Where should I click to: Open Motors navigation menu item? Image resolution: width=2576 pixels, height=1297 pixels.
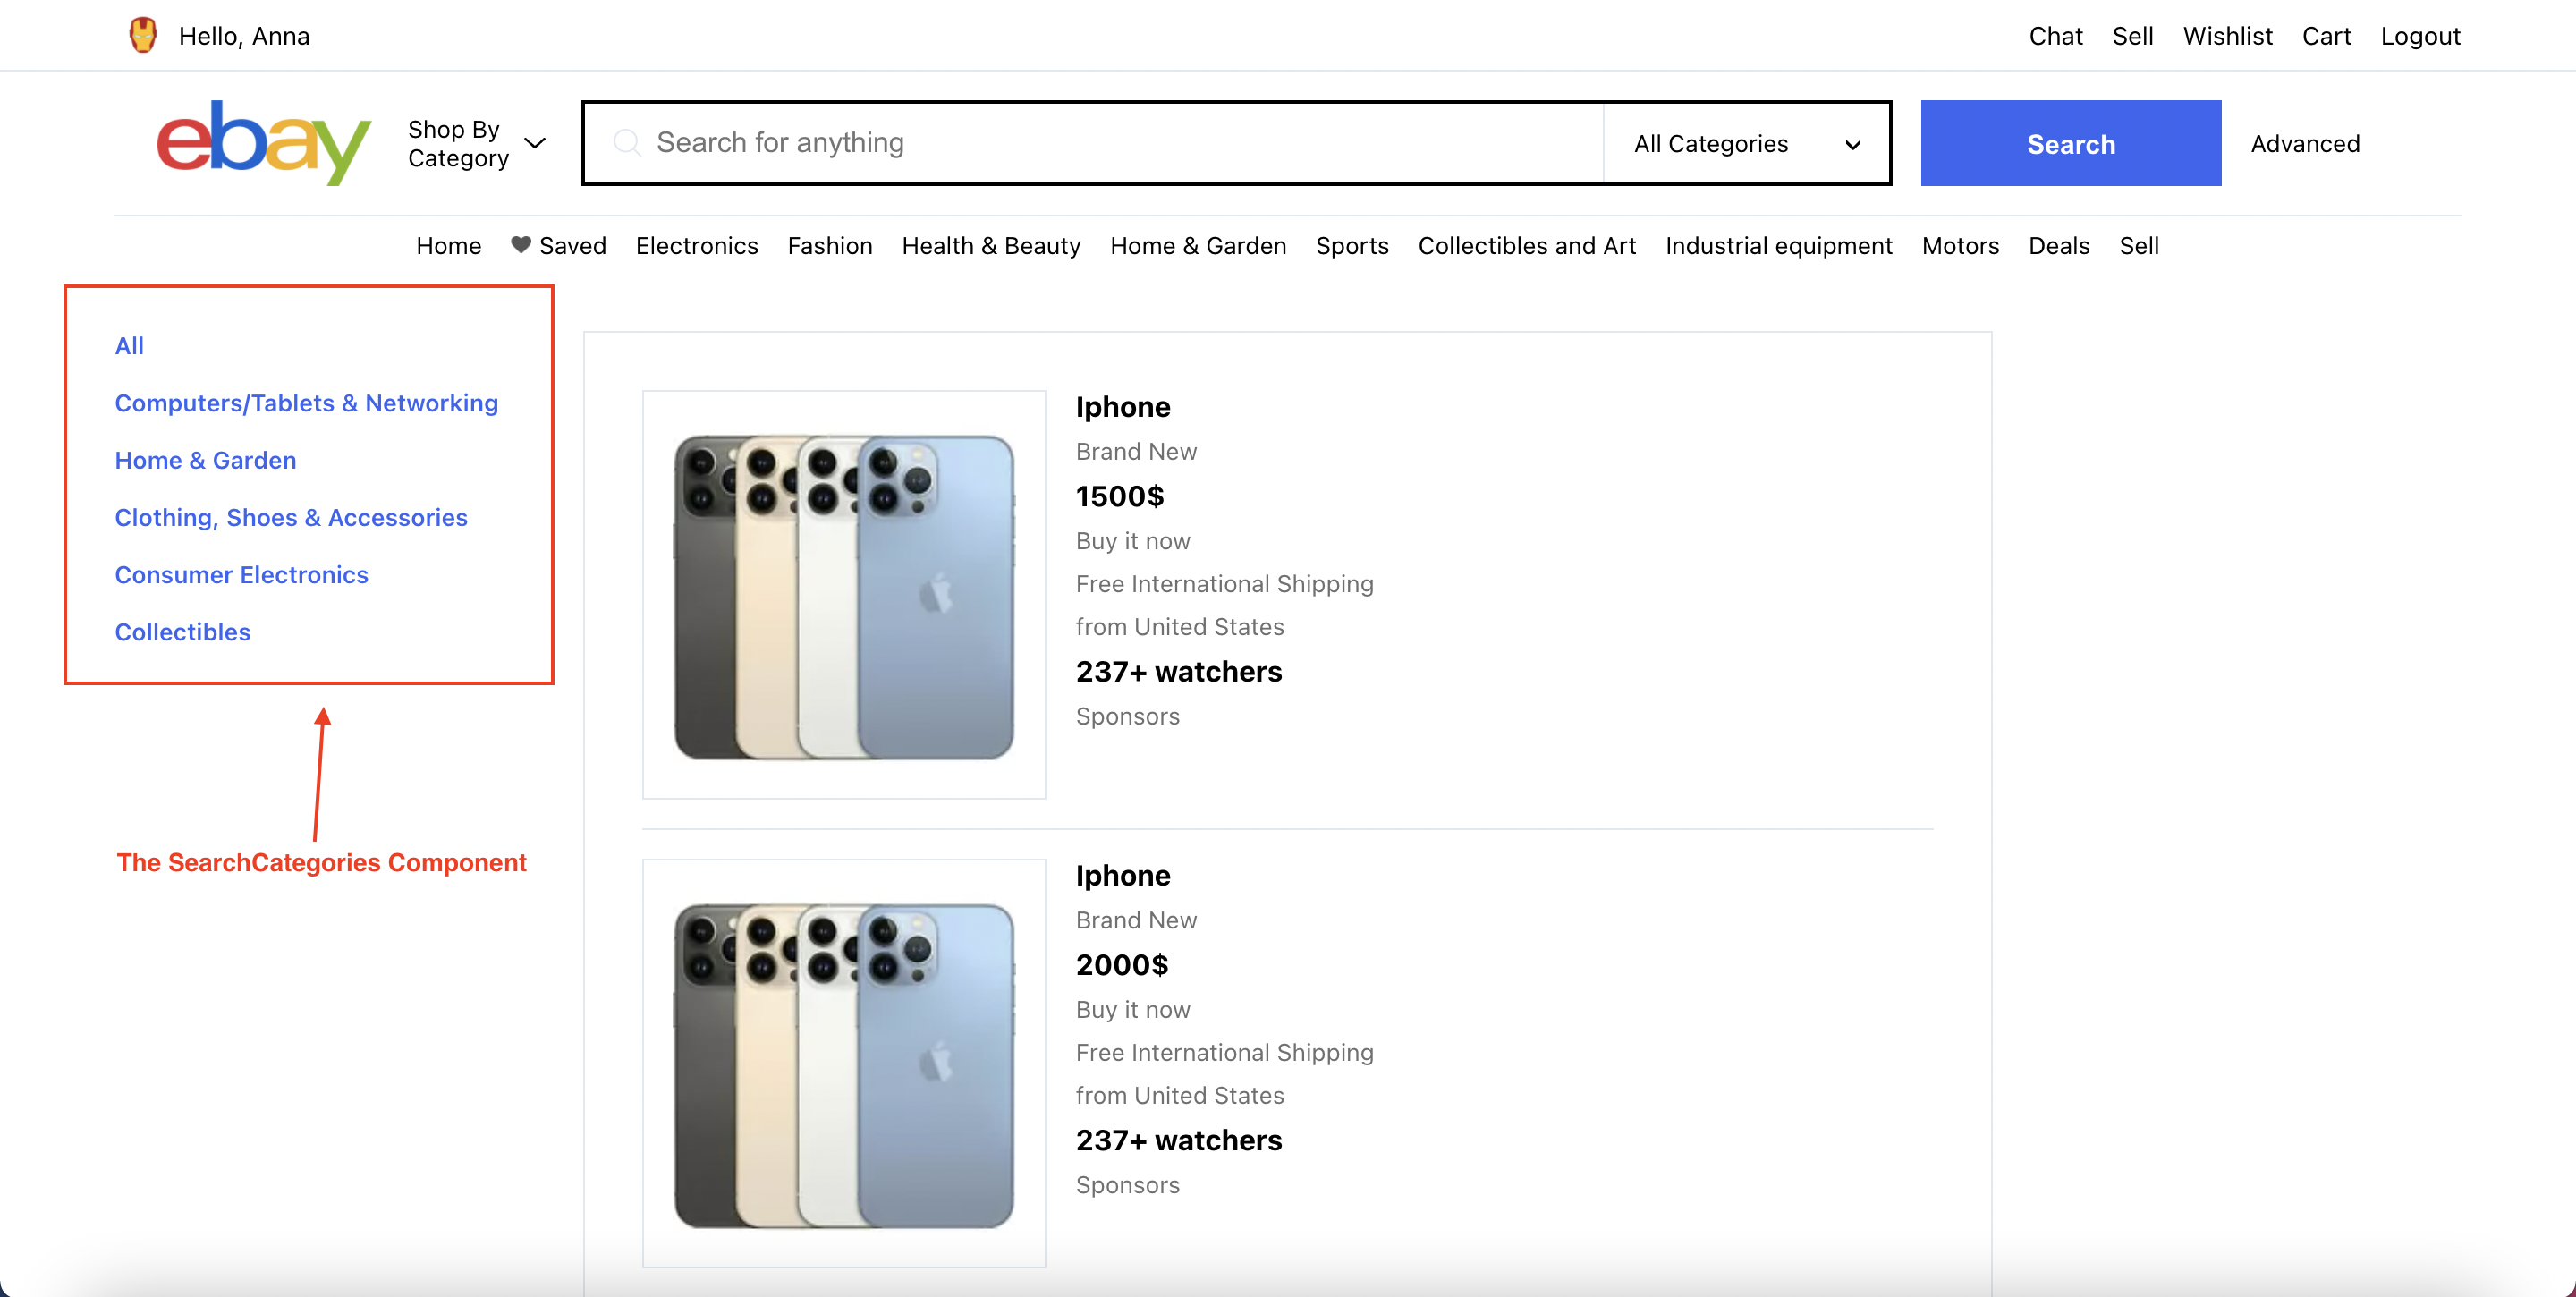tap(1961, 245)
